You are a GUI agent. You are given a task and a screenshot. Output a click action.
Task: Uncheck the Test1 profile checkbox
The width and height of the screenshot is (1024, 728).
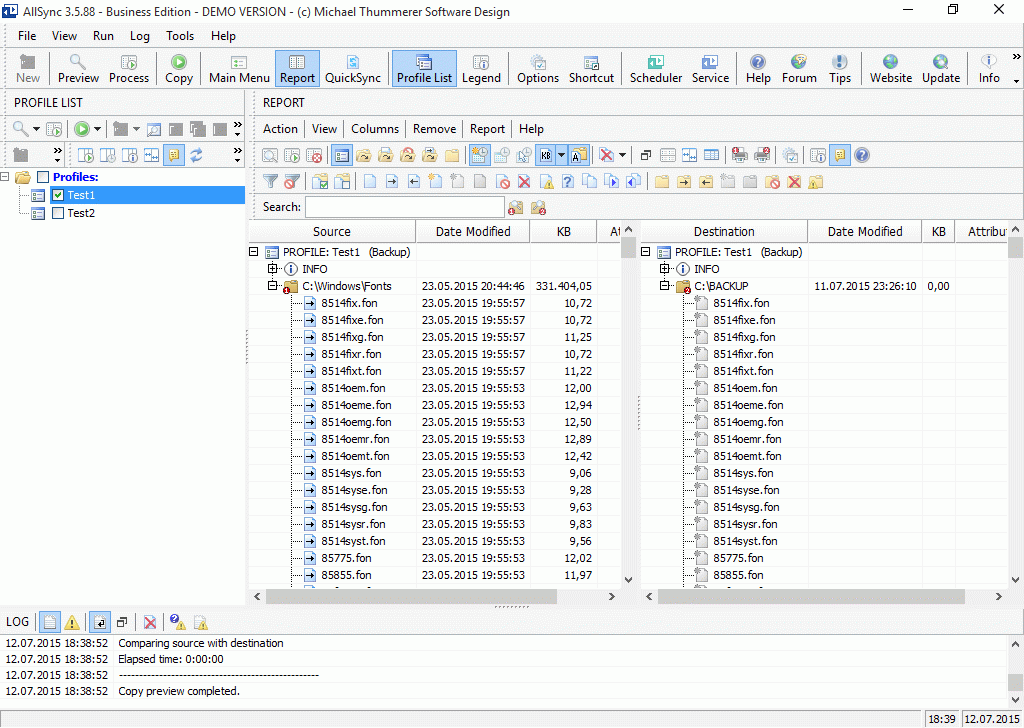(x=58, y=195)
